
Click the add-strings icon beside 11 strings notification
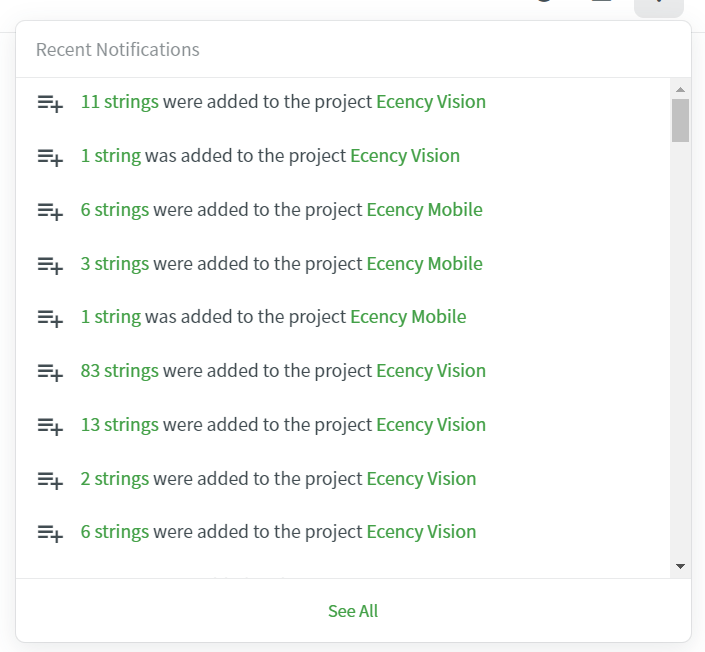click(x=50, y=103)
